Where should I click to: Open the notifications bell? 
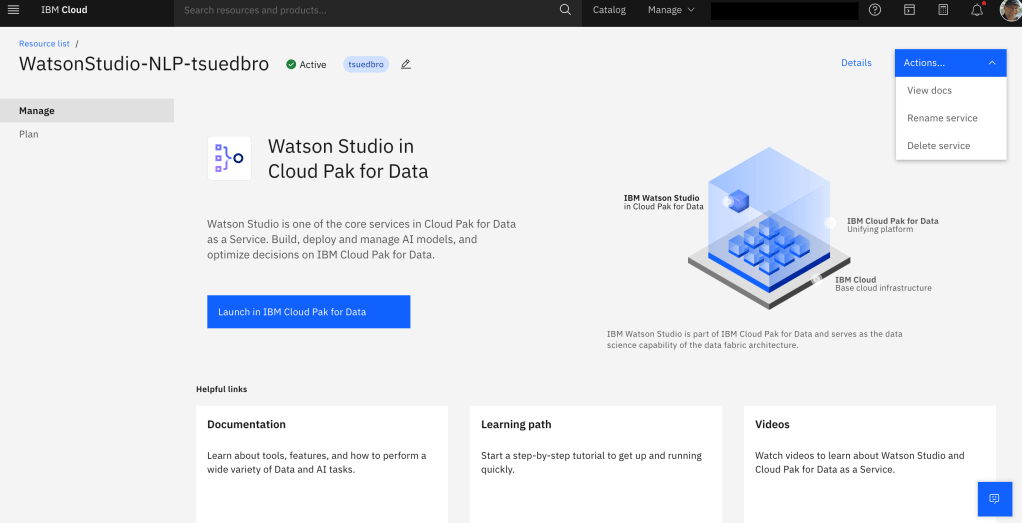coord(977,10)
